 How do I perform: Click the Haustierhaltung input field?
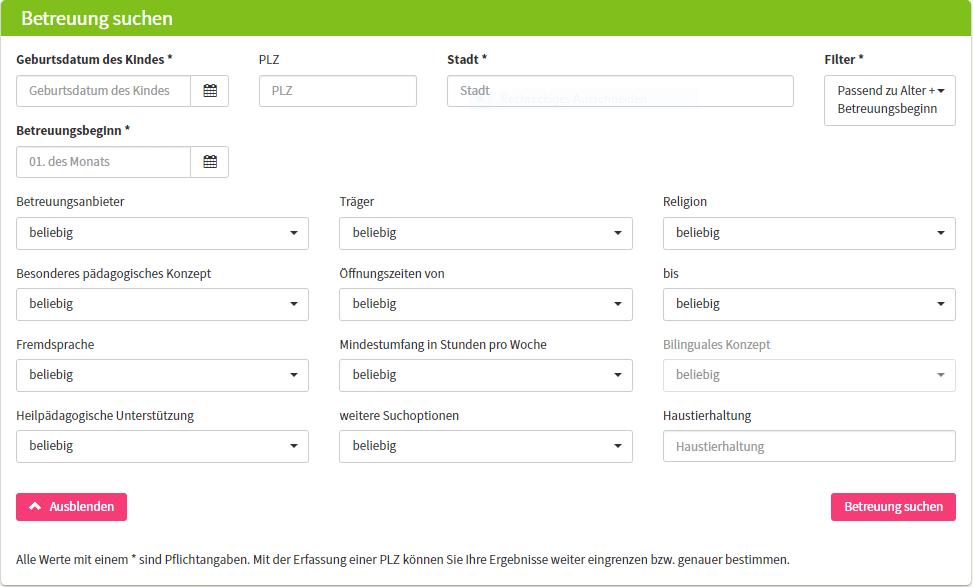(x=808, y=447)
